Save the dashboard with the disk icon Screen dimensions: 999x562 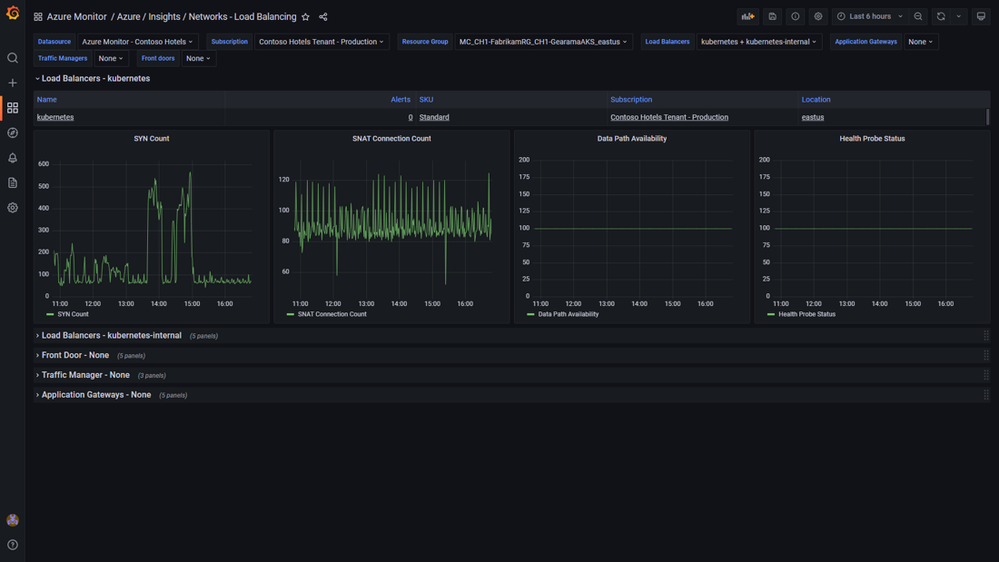pos(772,17)
